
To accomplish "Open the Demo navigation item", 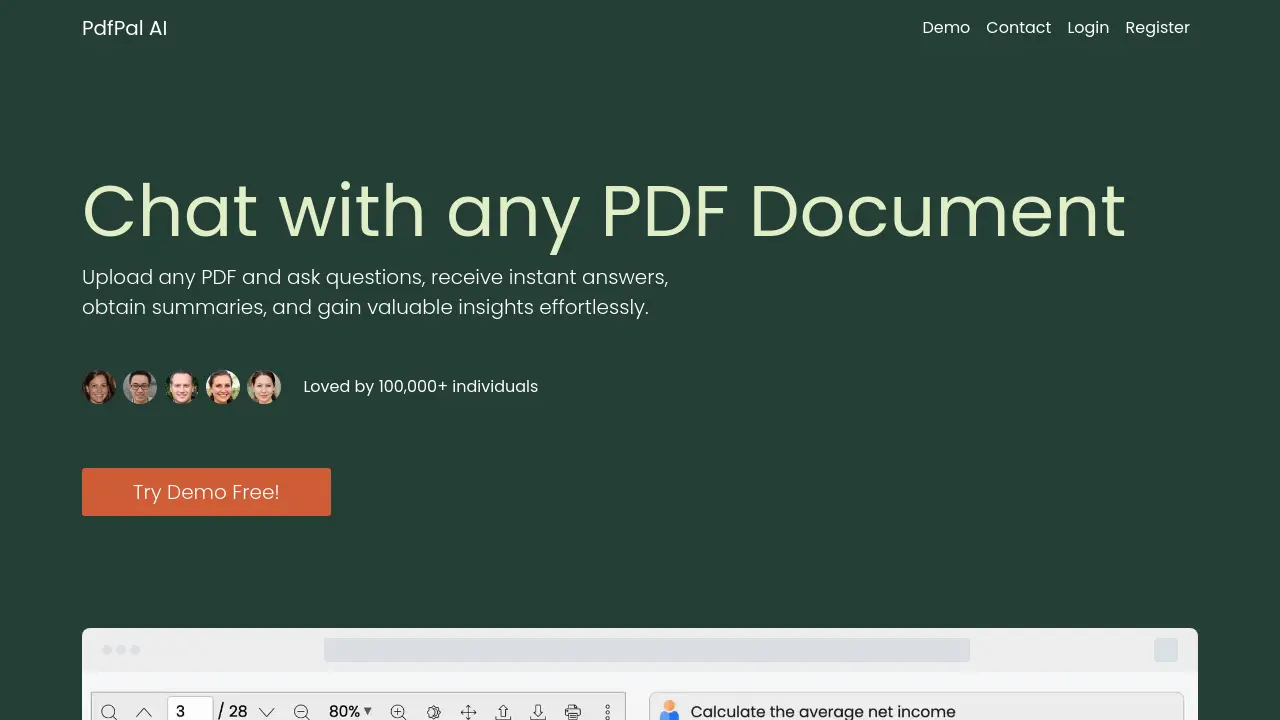I will [946, 28].
